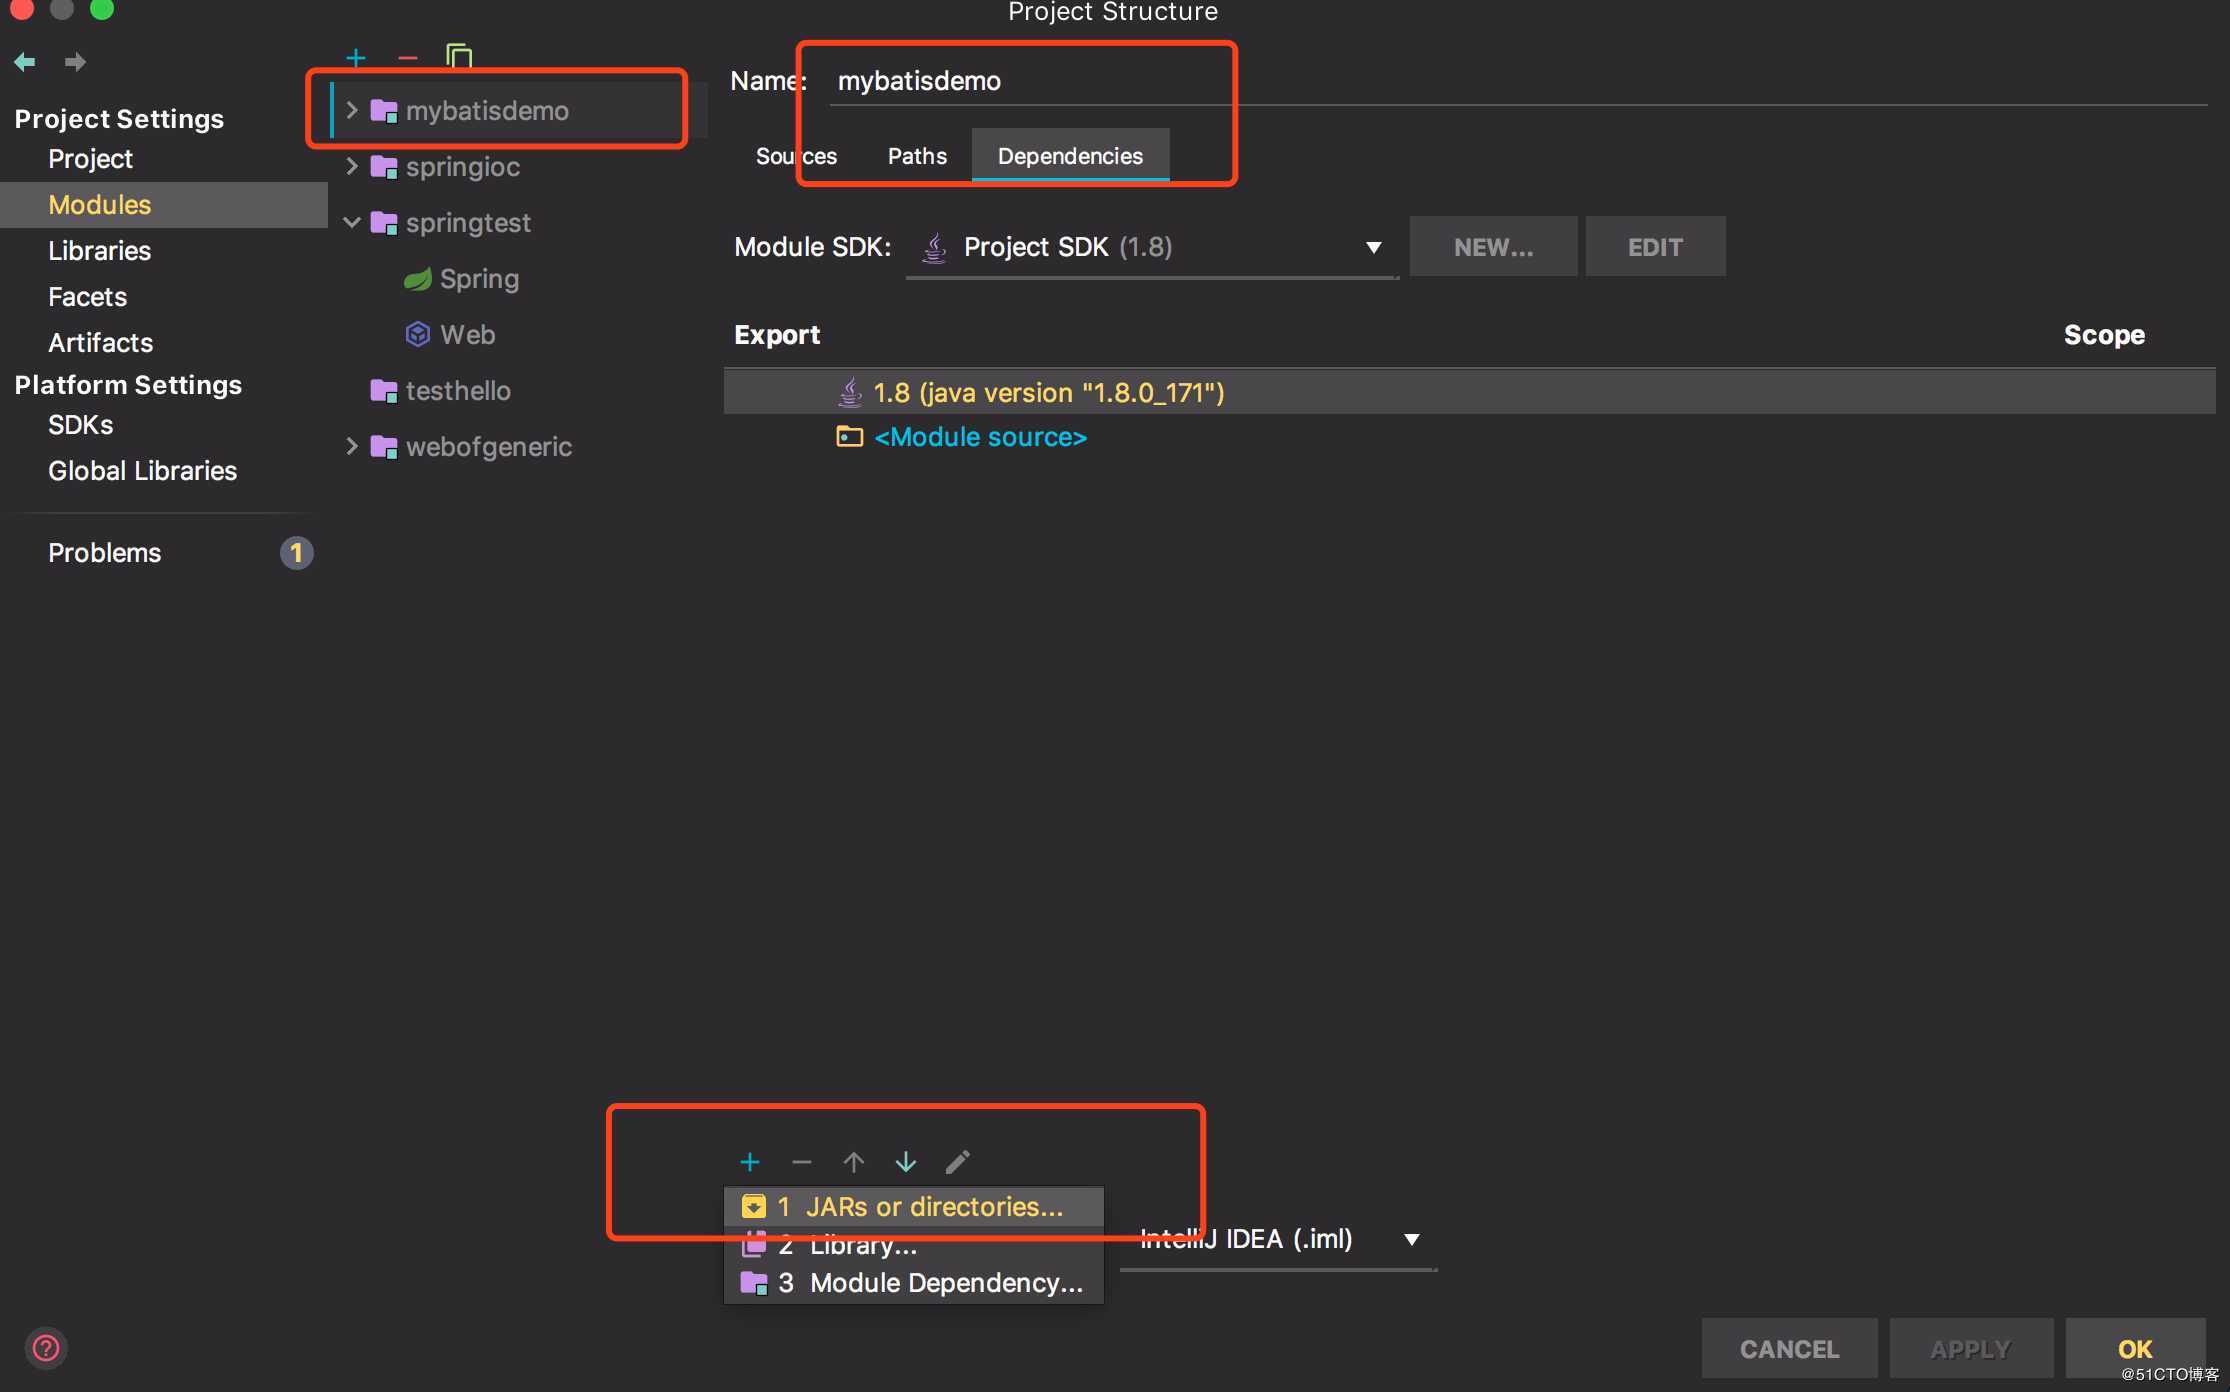The image size is (2230, 1392).
Task: Move dependency down arrow
Action: [905, 1162]
